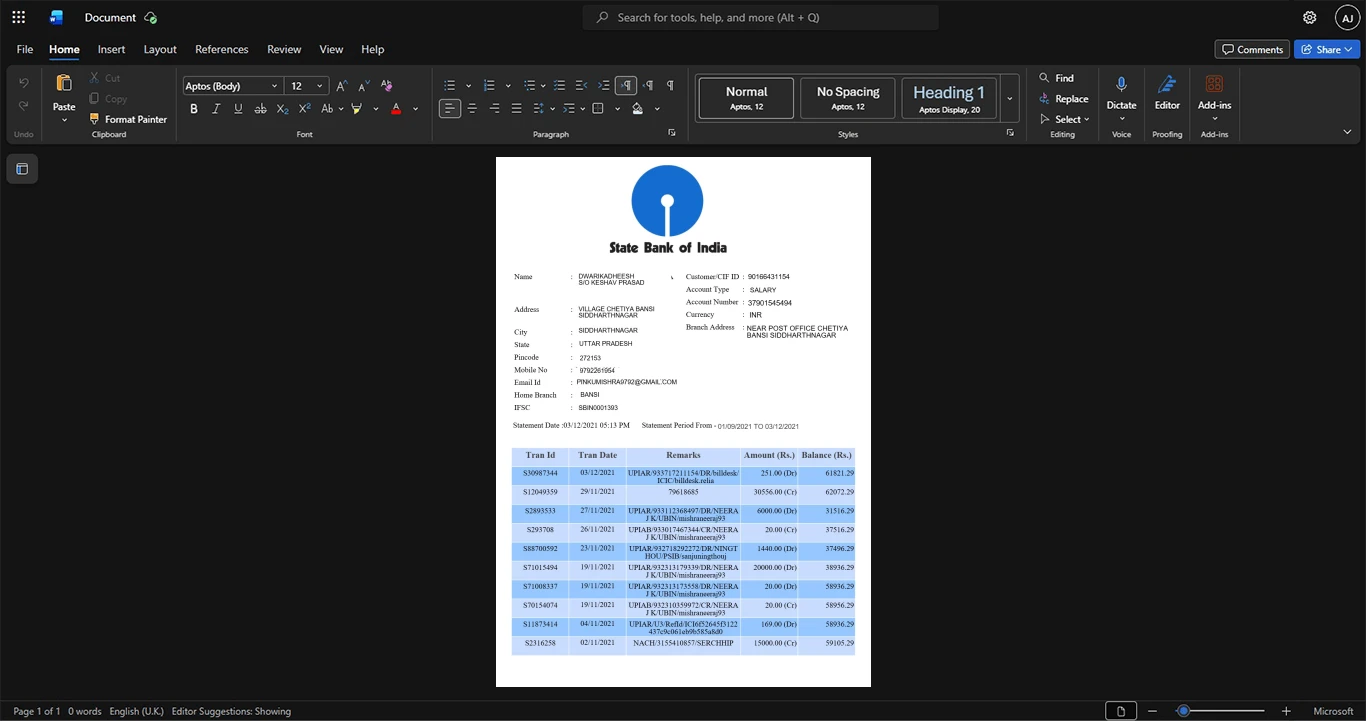1366x721 pixels.
Task: Apply the Normal style
Action: [747, 98]
